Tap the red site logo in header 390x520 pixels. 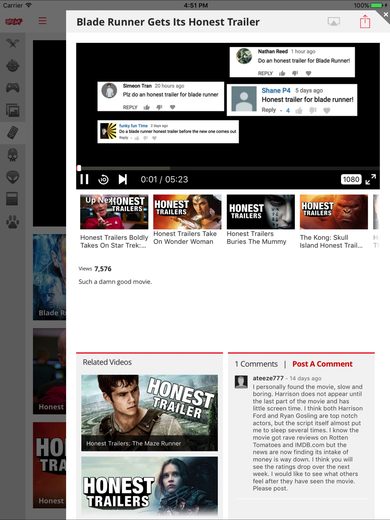pyautogui.click(x=14, y=21)
